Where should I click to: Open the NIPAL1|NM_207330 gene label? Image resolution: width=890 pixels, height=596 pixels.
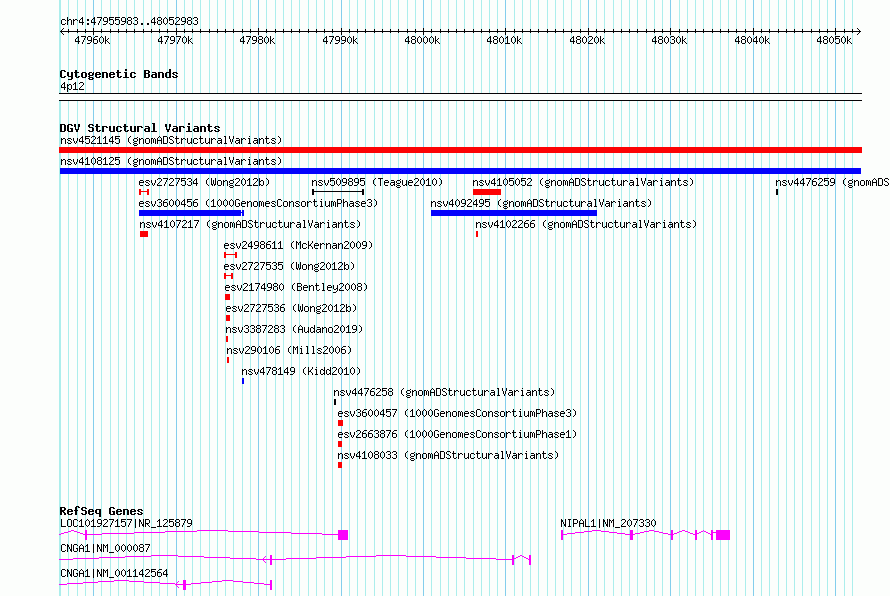608,523
